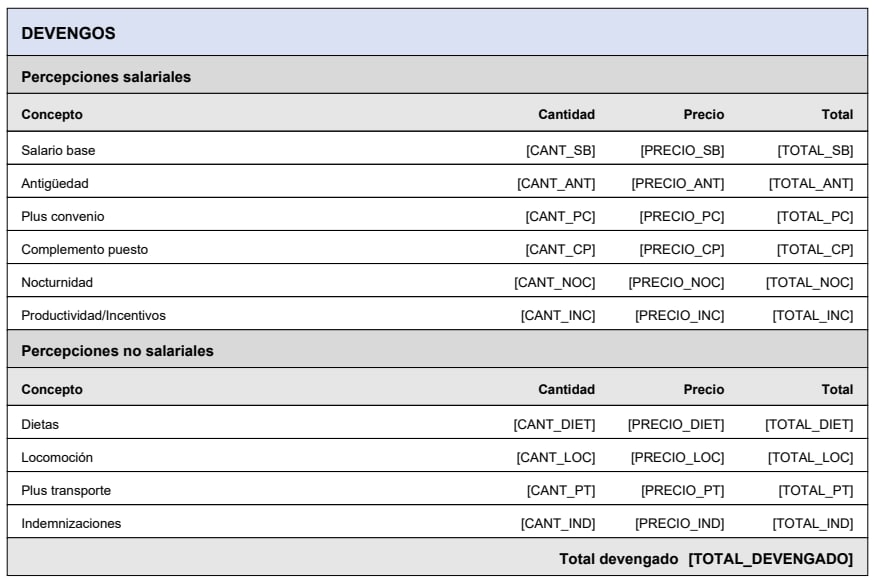Select the Percepciones salariales heading
Viewport: 874px width, 583px height.
(106, 76)
